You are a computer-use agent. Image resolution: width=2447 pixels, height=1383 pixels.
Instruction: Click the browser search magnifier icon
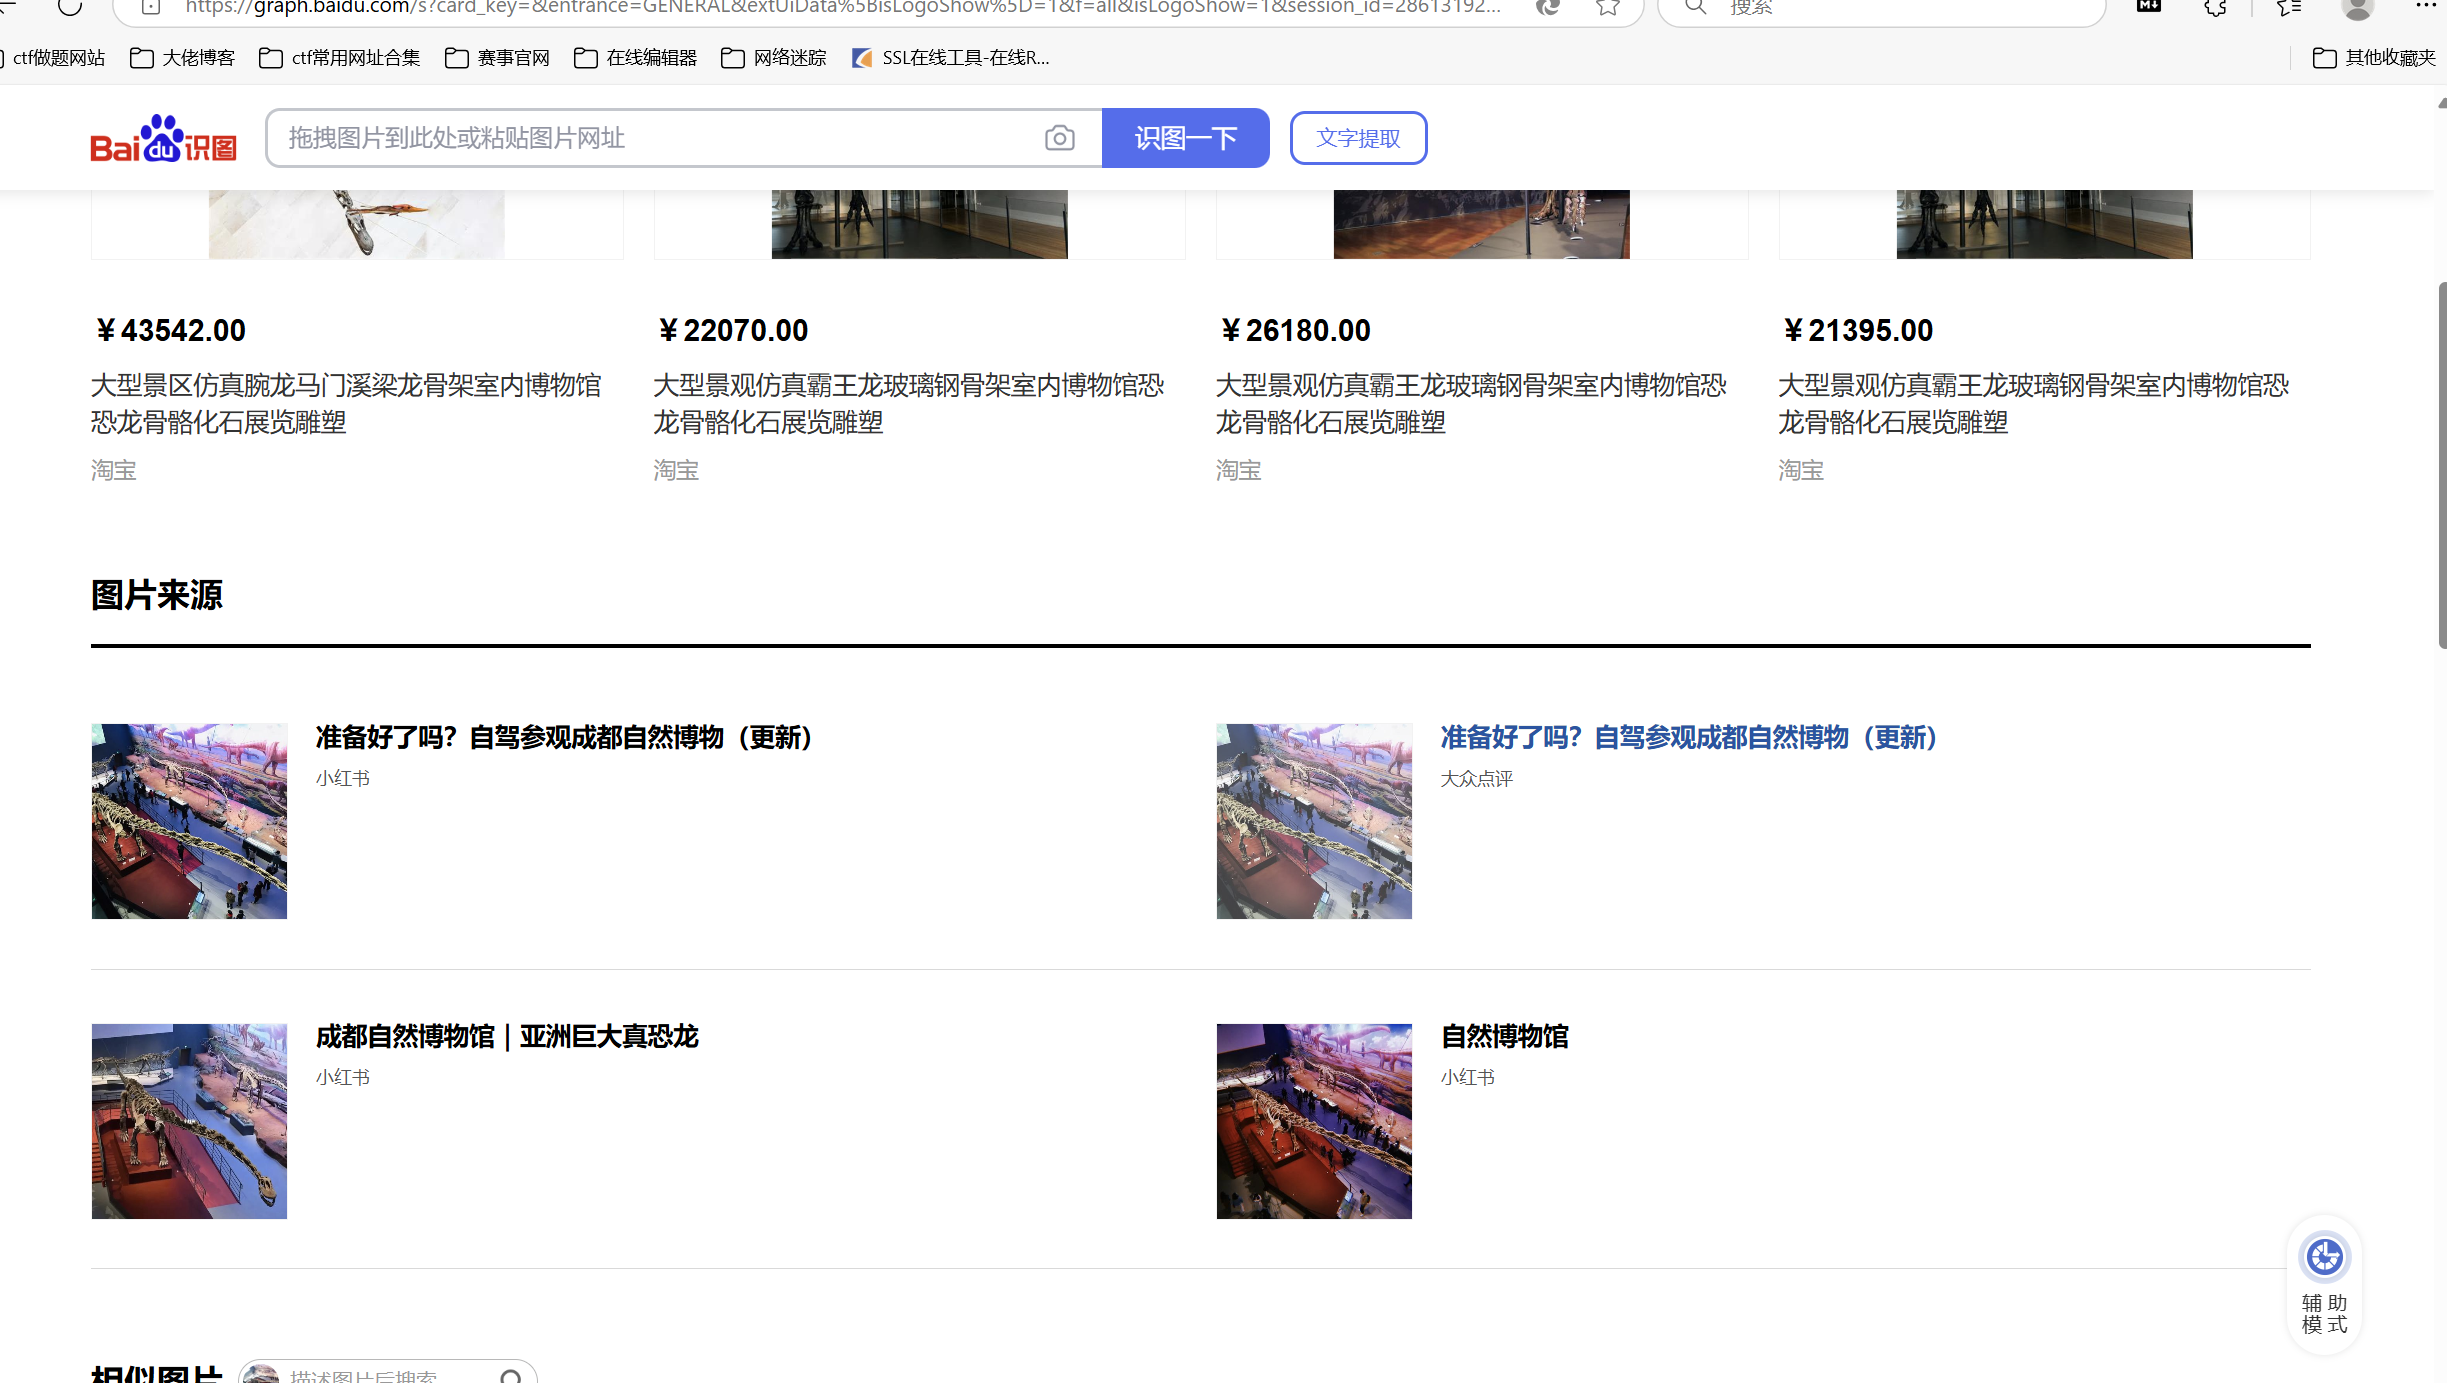pyautogui.click(x=1695, y=8)
